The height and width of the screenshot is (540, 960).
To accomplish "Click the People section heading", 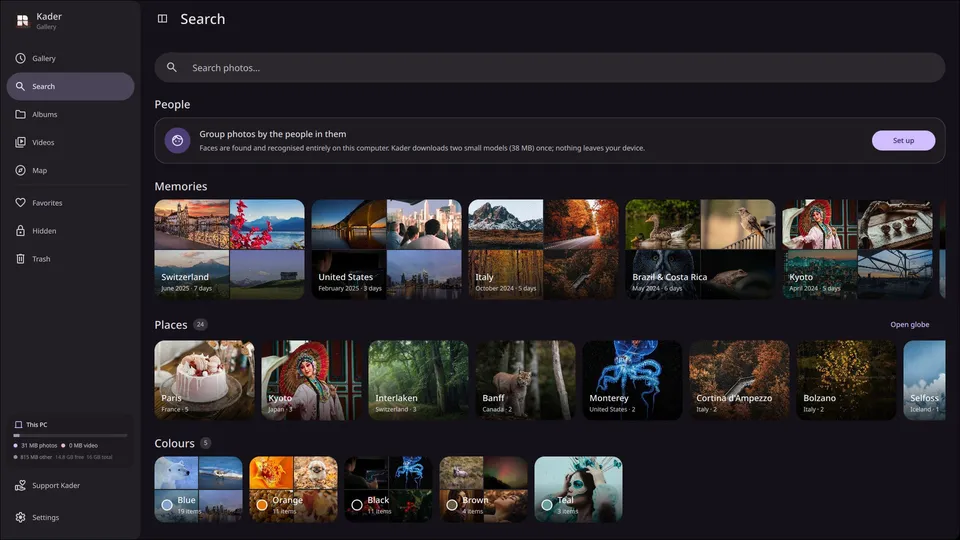I will coord(172,105).
